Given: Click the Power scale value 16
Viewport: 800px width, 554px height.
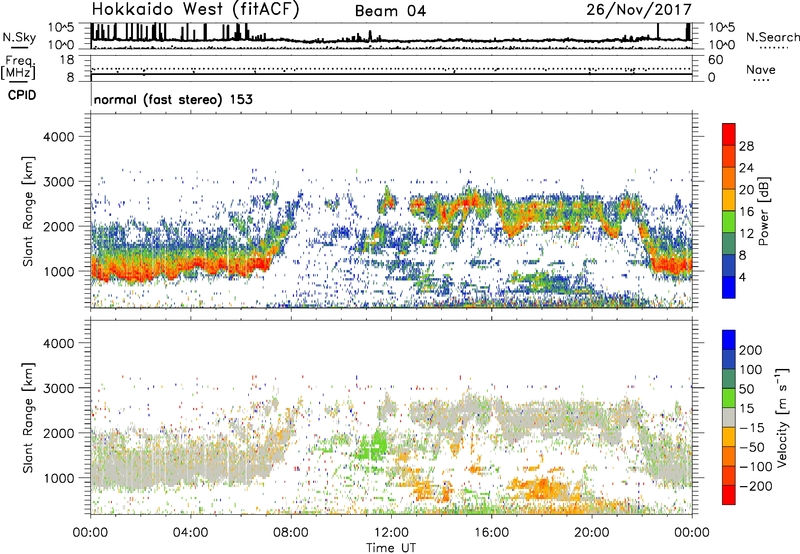Looking at the screenshot, I should (746, 212).
